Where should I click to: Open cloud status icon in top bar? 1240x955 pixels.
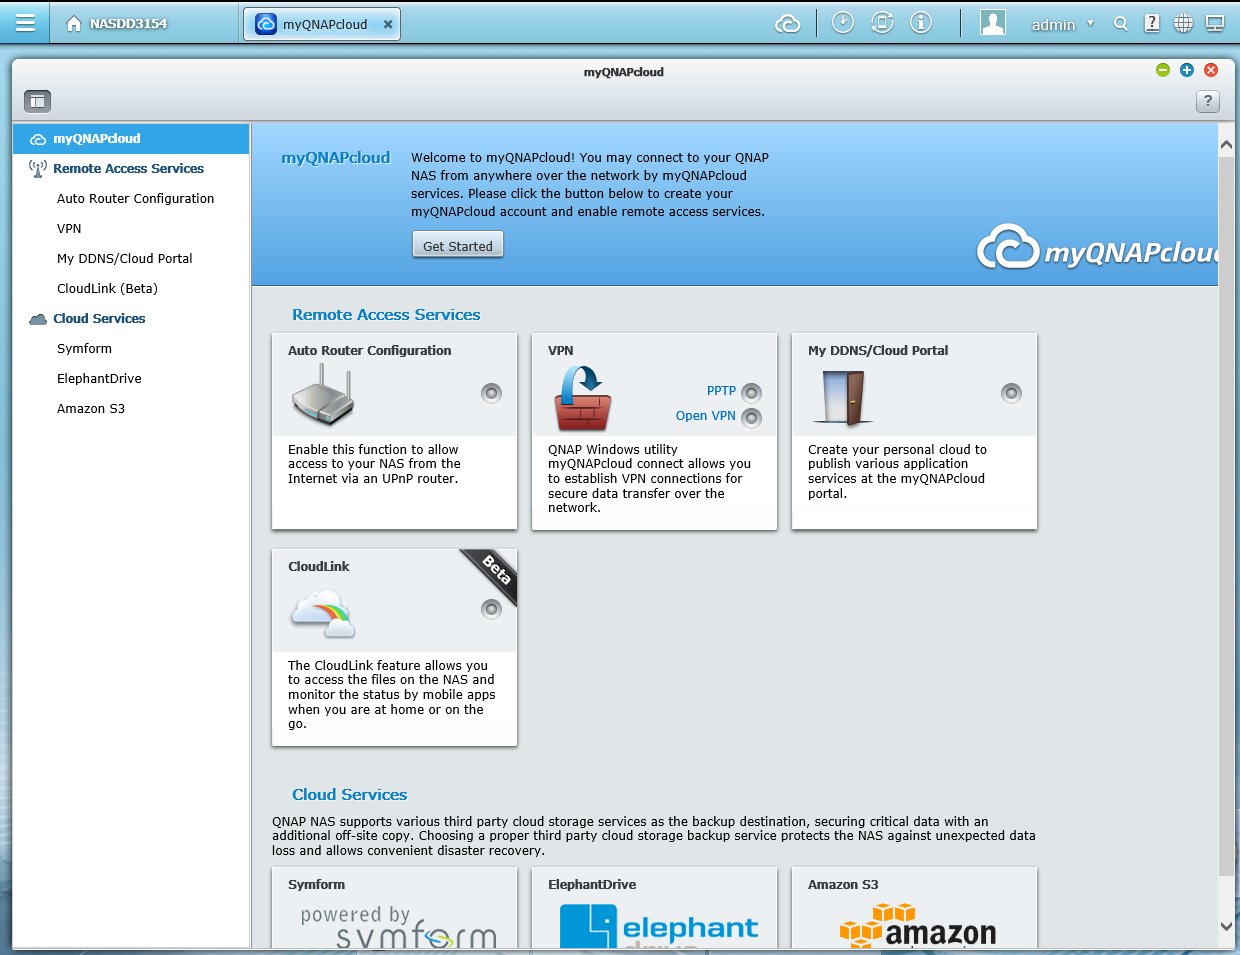click(x=788, y=24)
